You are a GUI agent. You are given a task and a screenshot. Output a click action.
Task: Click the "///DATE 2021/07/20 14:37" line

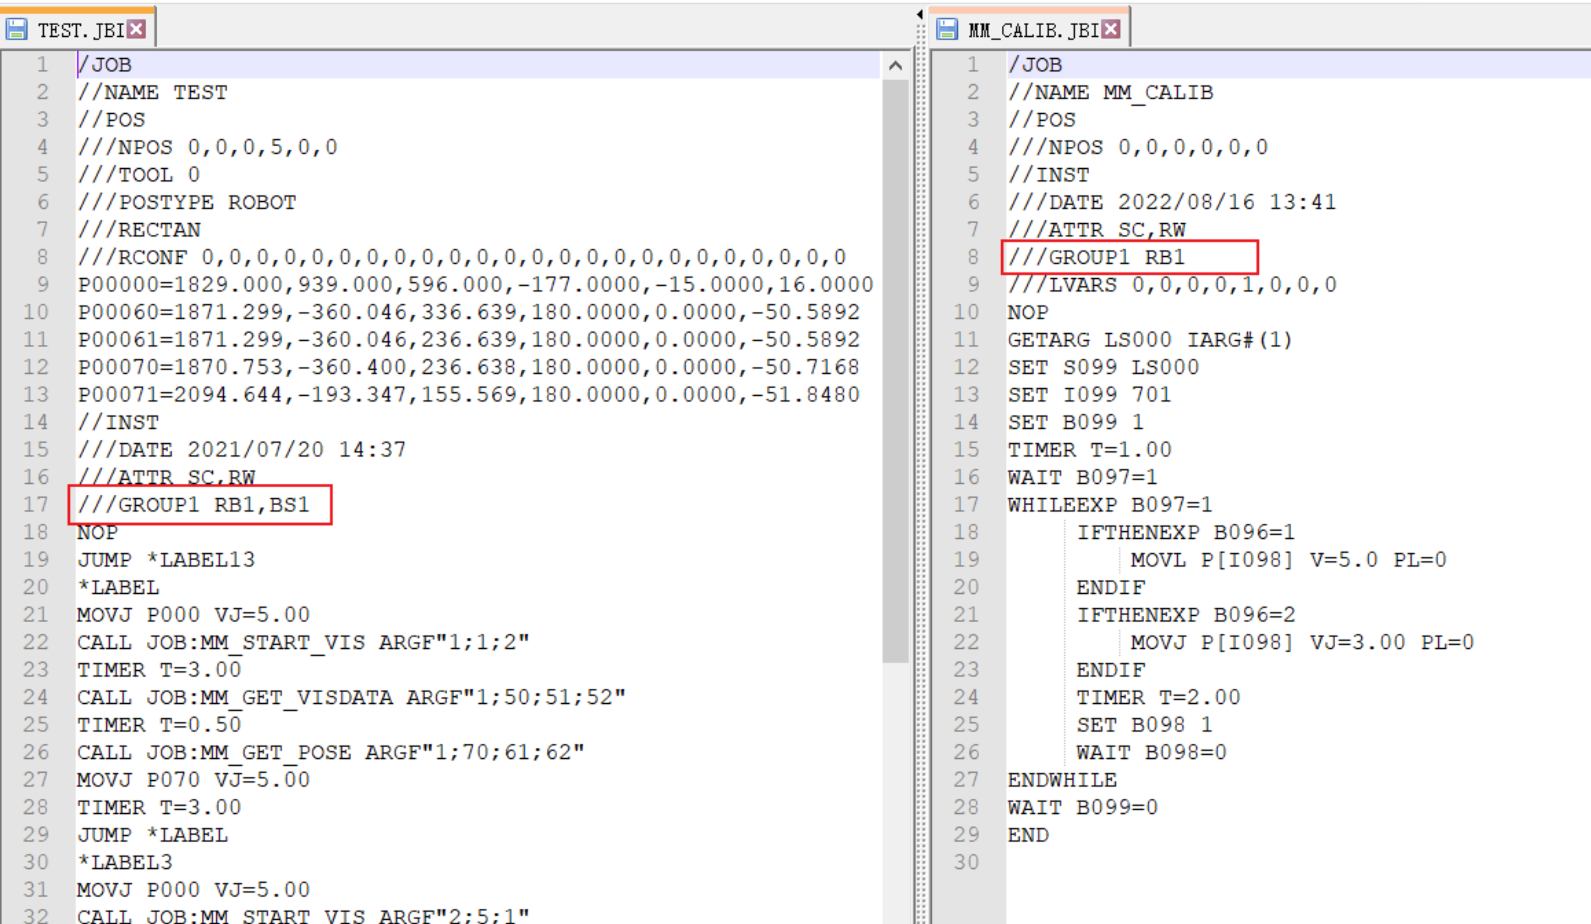click(x=242, y=450)
